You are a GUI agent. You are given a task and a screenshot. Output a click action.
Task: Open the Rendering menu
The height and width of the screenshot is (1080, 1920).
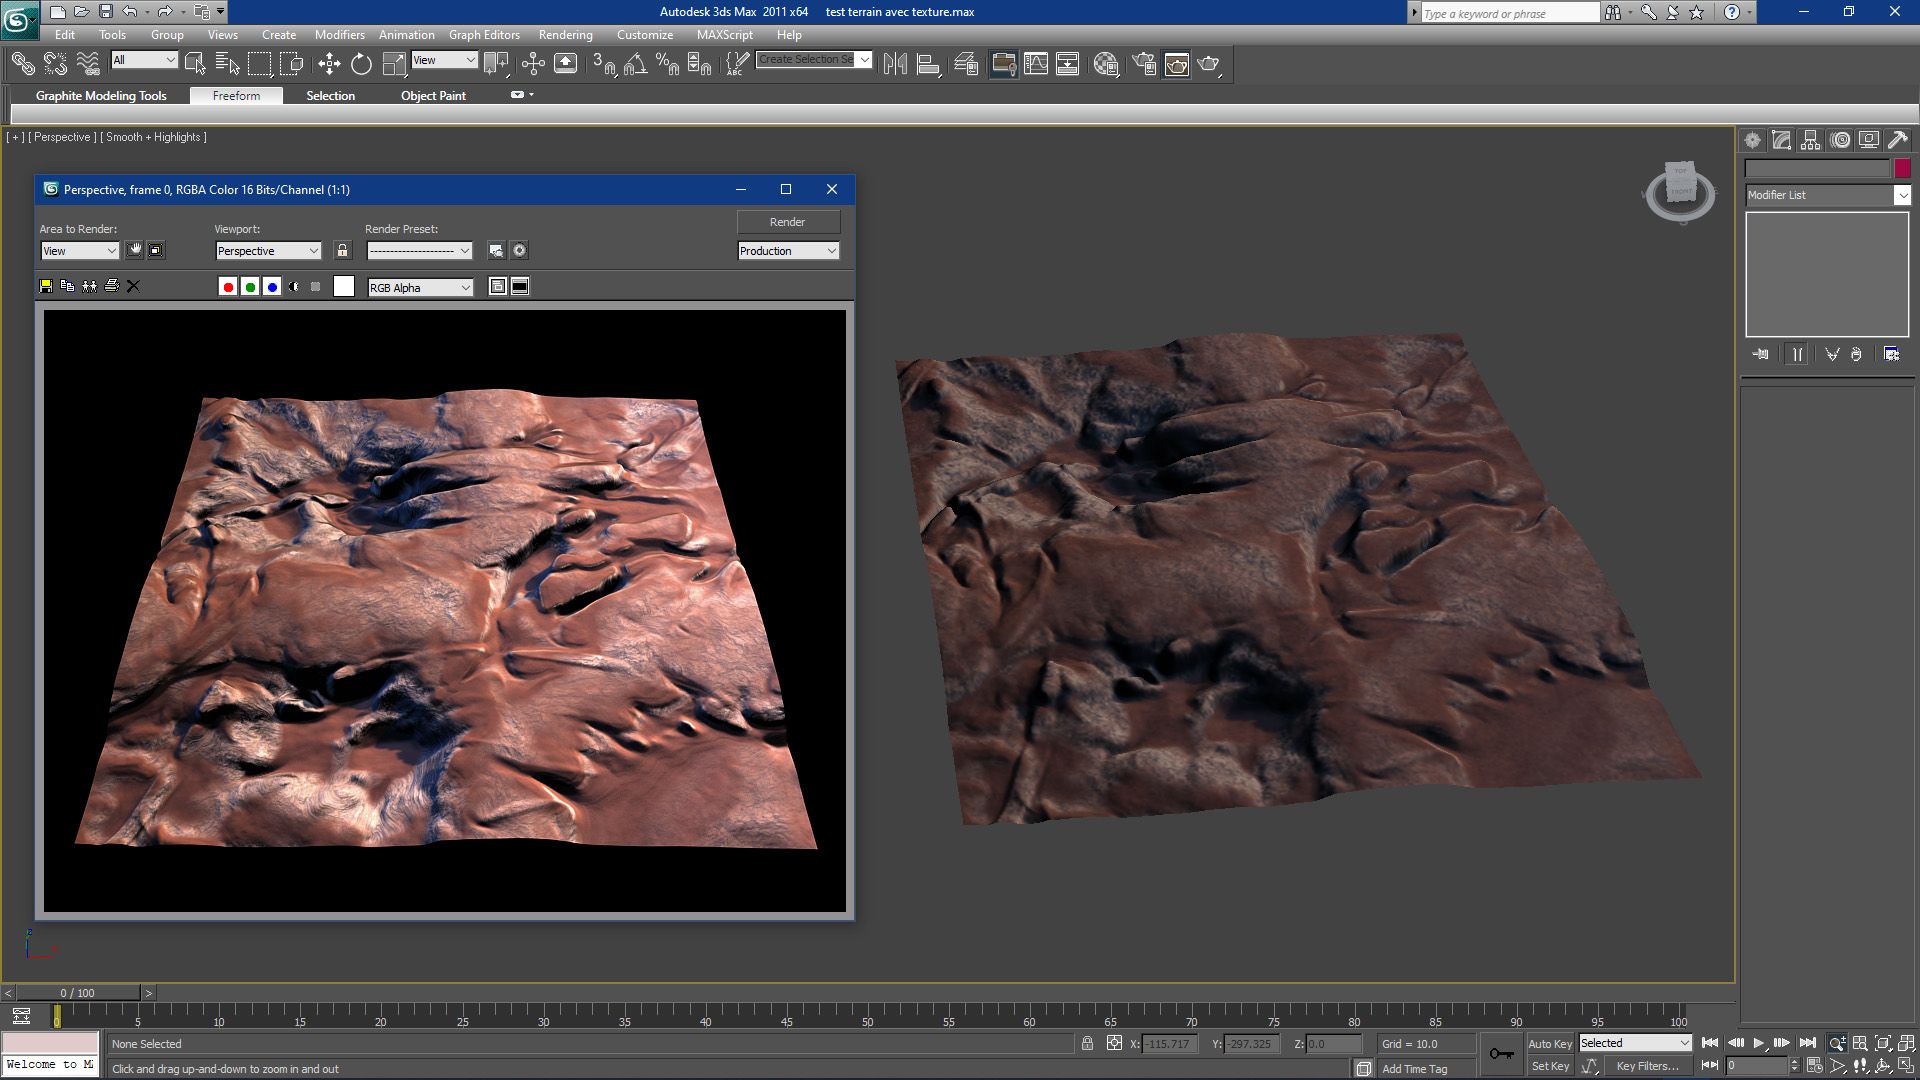click(565, 34)
